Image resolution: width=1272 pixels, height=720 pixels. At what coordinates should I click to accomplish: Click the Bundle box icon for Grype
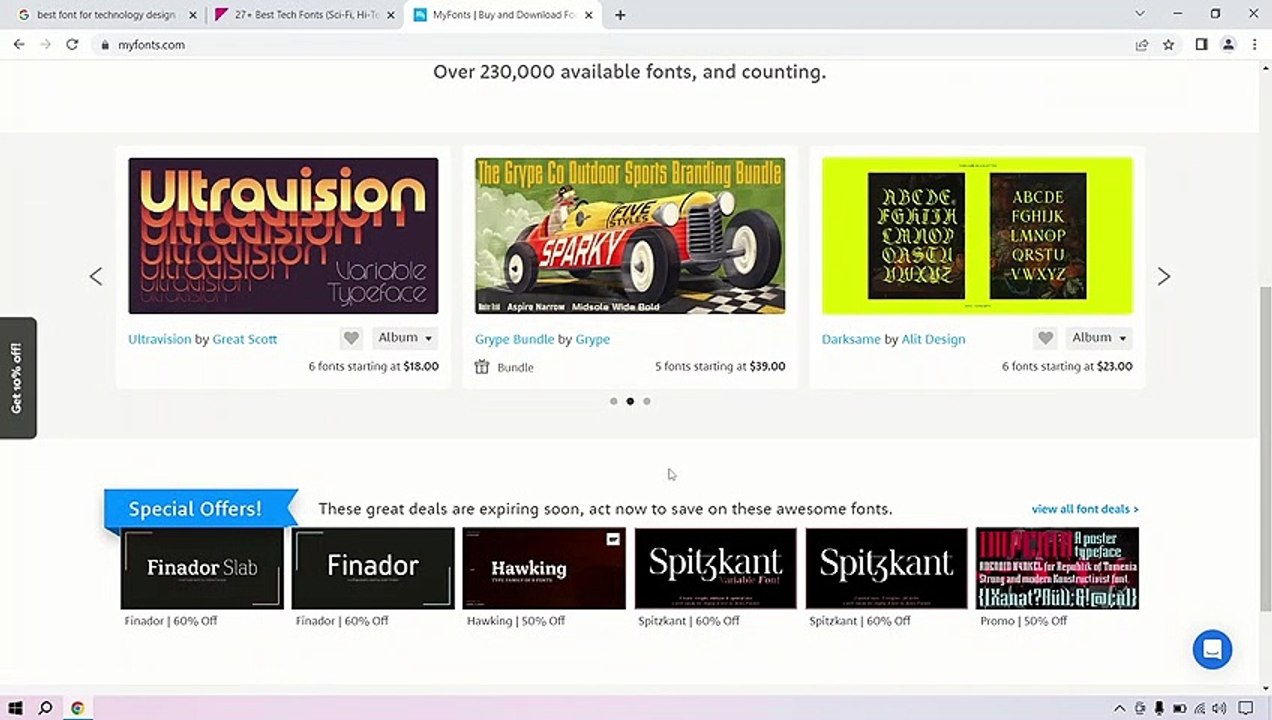coord(482,367)
